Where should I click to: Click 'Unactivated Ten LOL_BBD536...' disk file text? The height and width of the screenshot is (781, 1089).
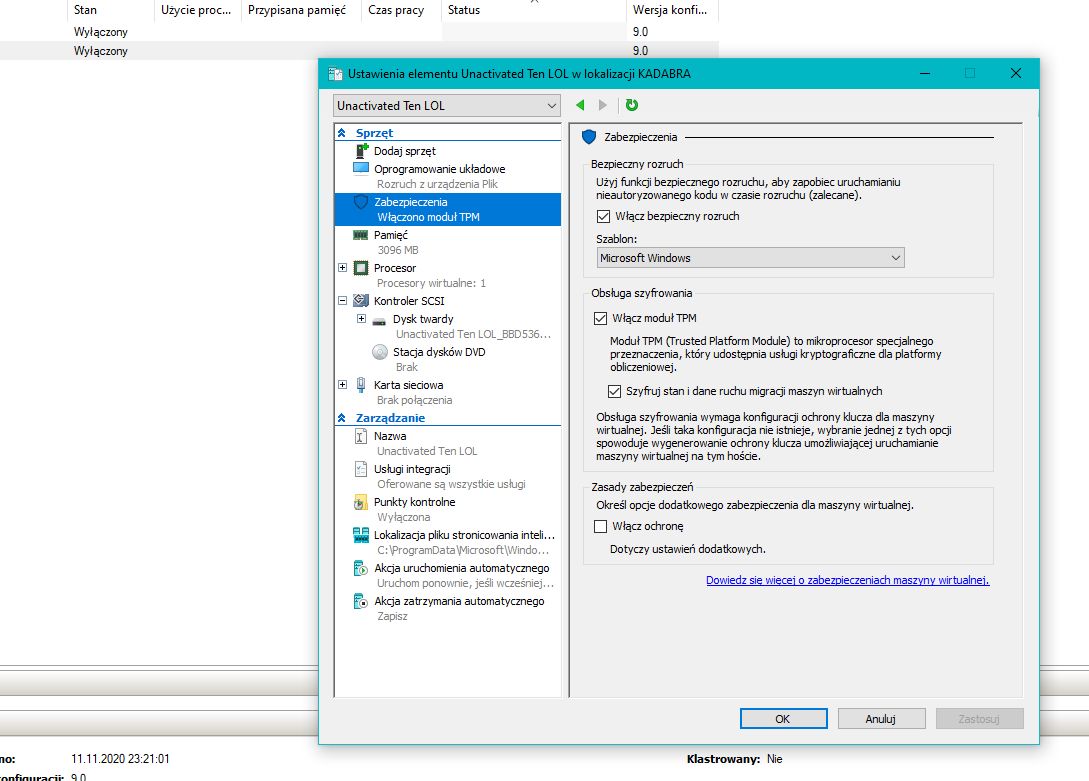473,334
